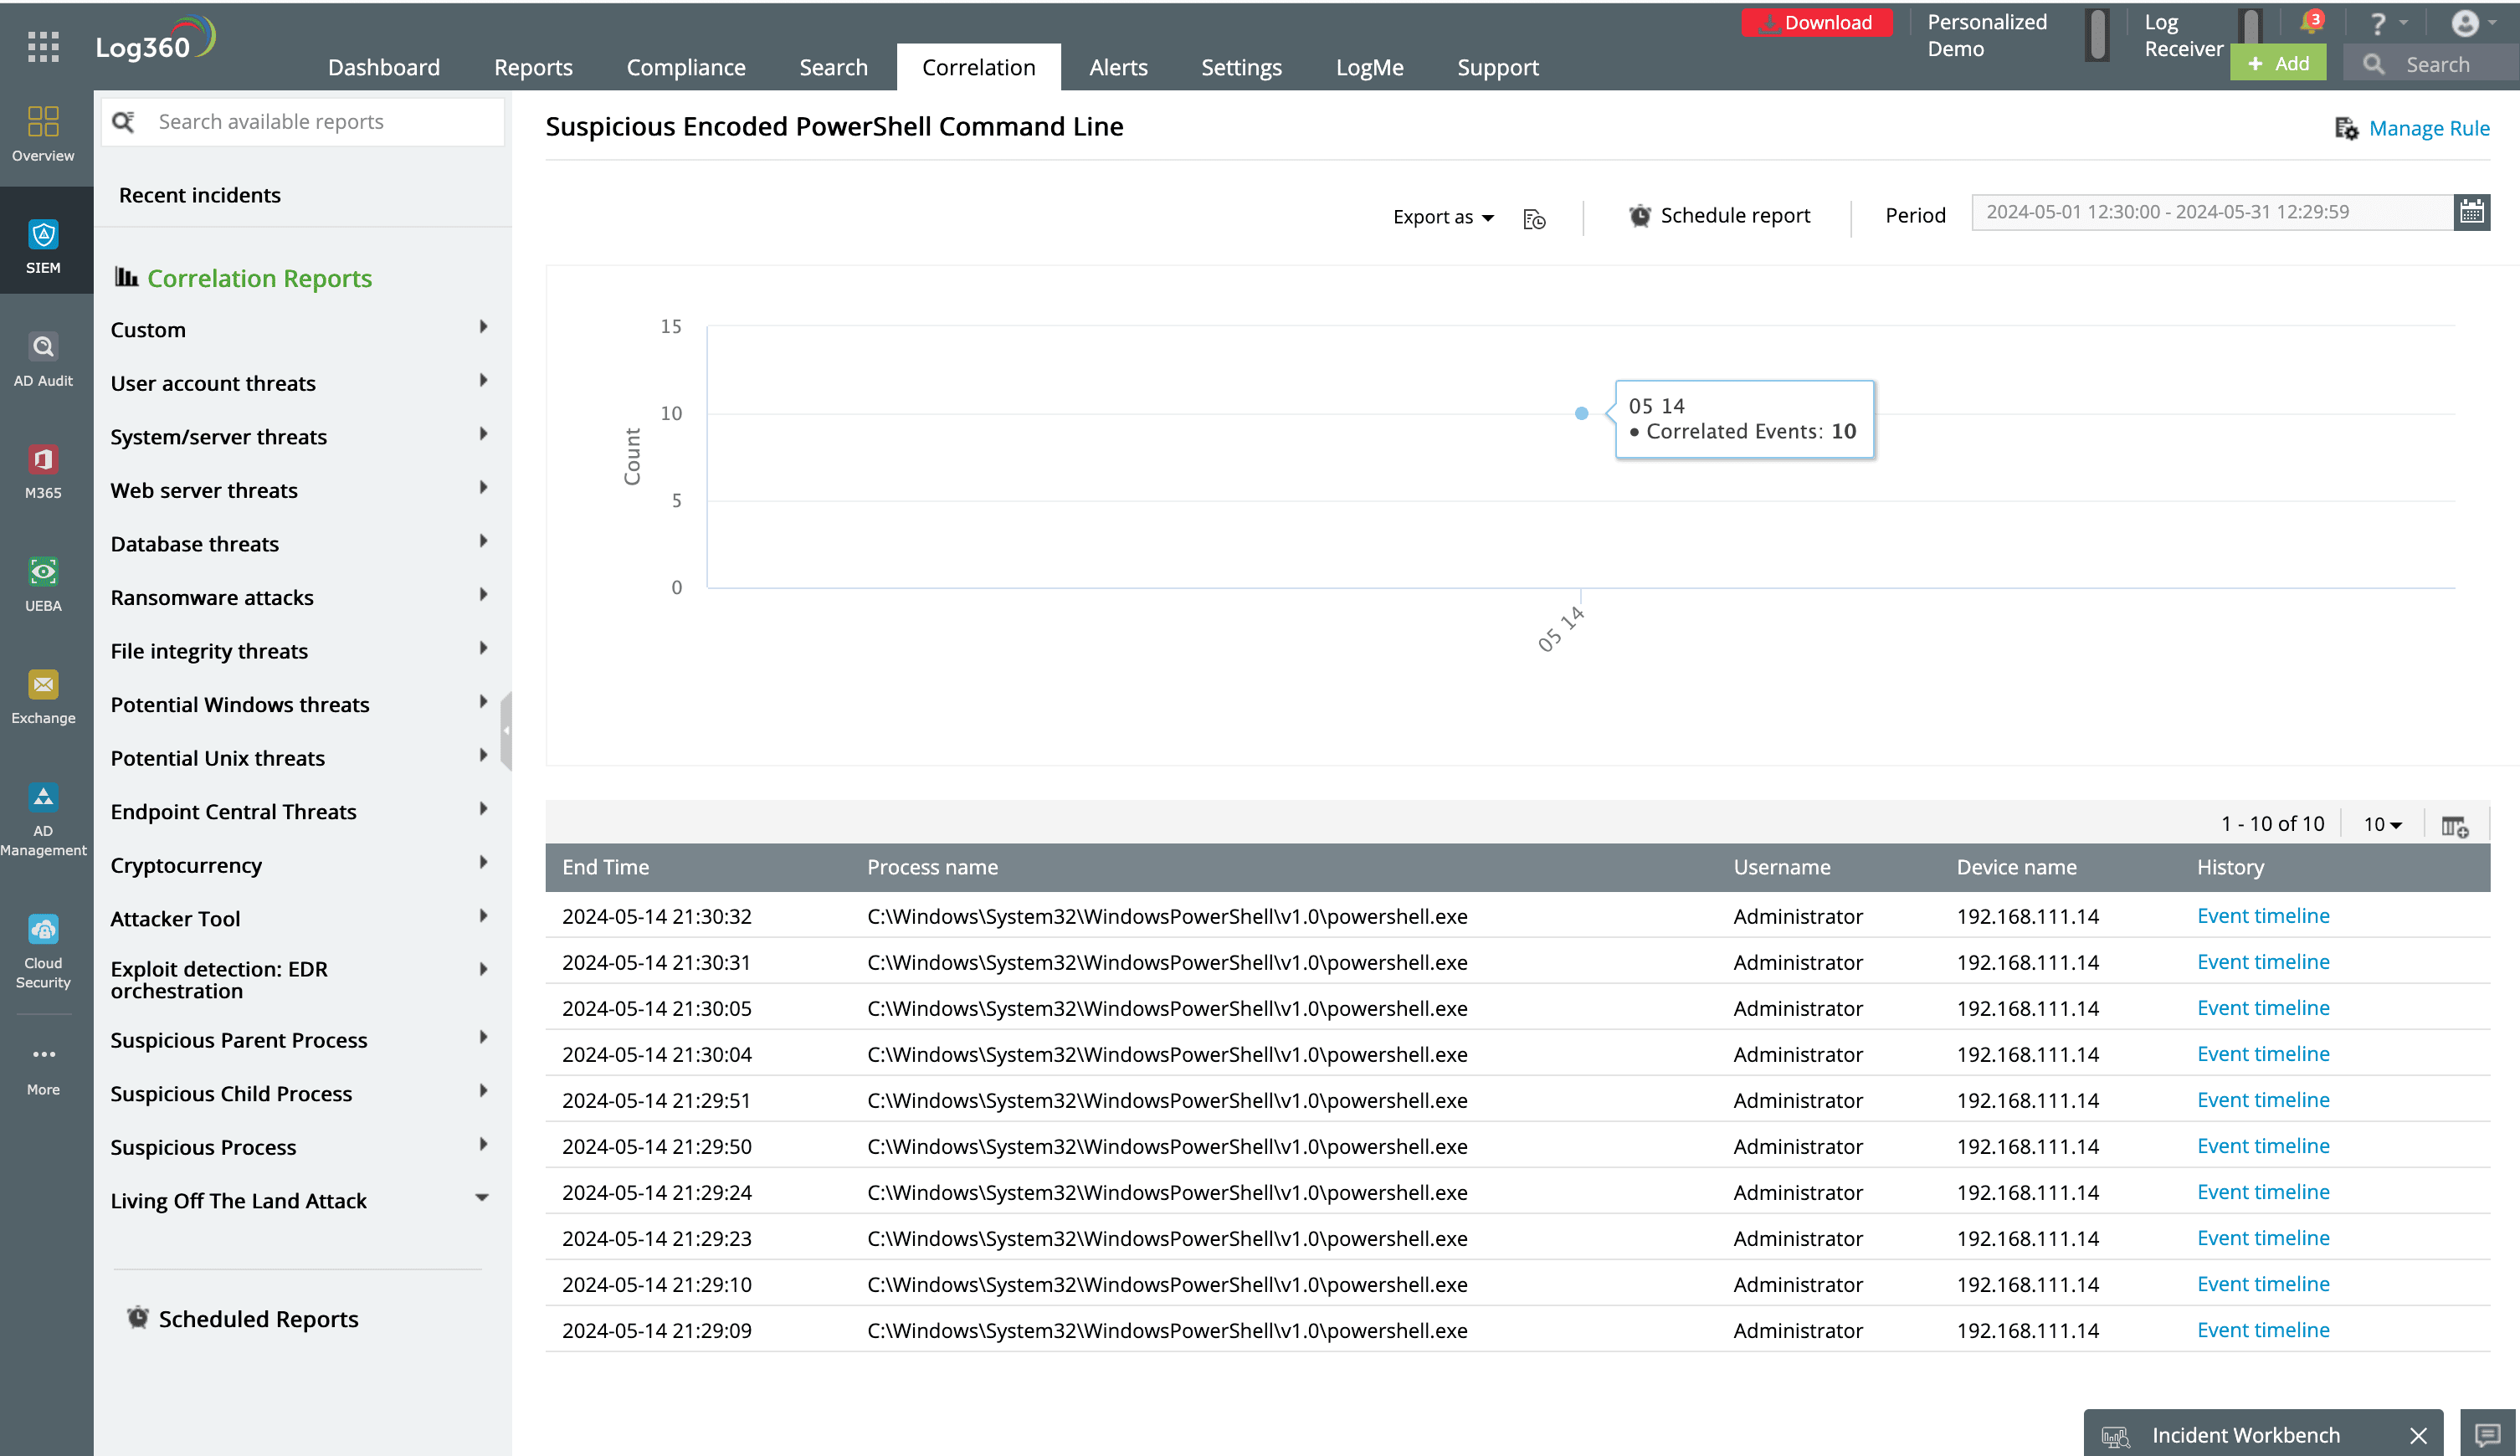Open the apps grid launcher icon

click(x=43, y=46)
